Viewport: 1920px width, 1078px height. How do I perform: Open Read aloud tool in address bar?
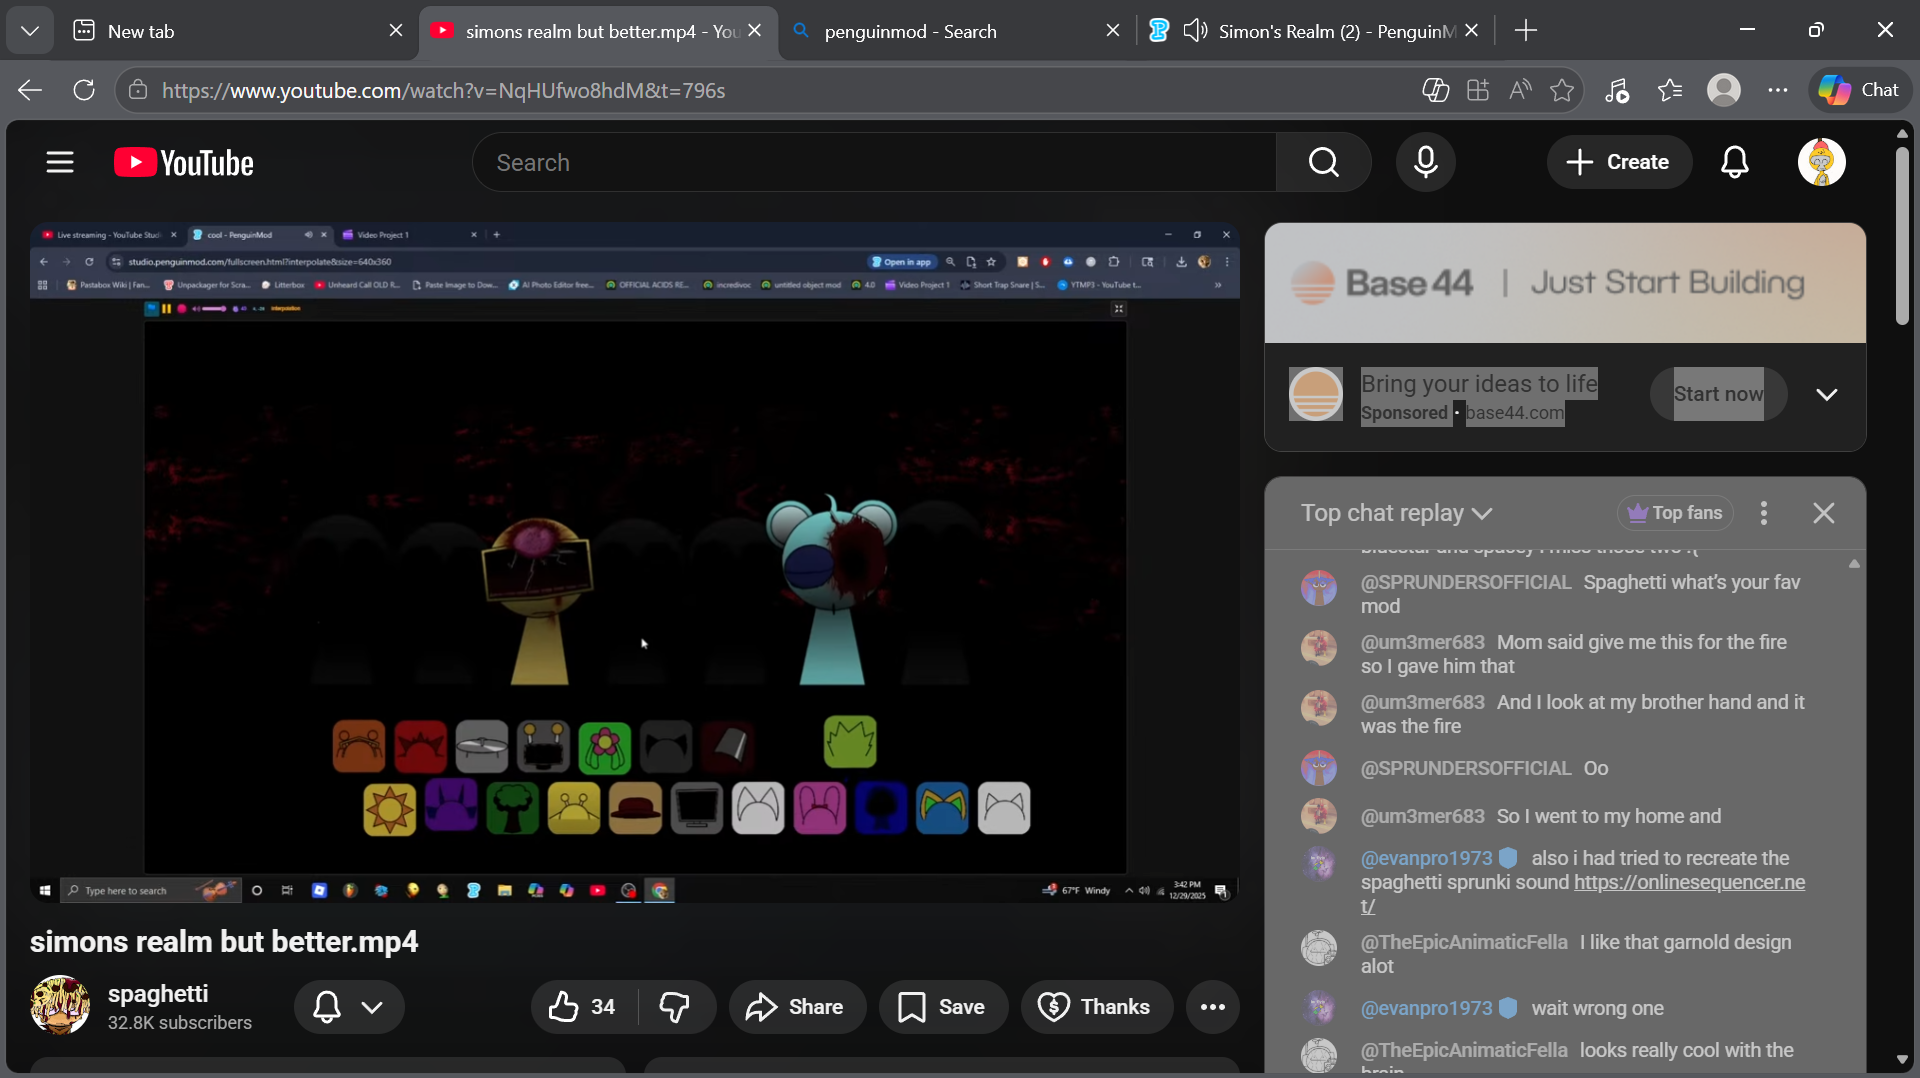[x=1520, y=90]
